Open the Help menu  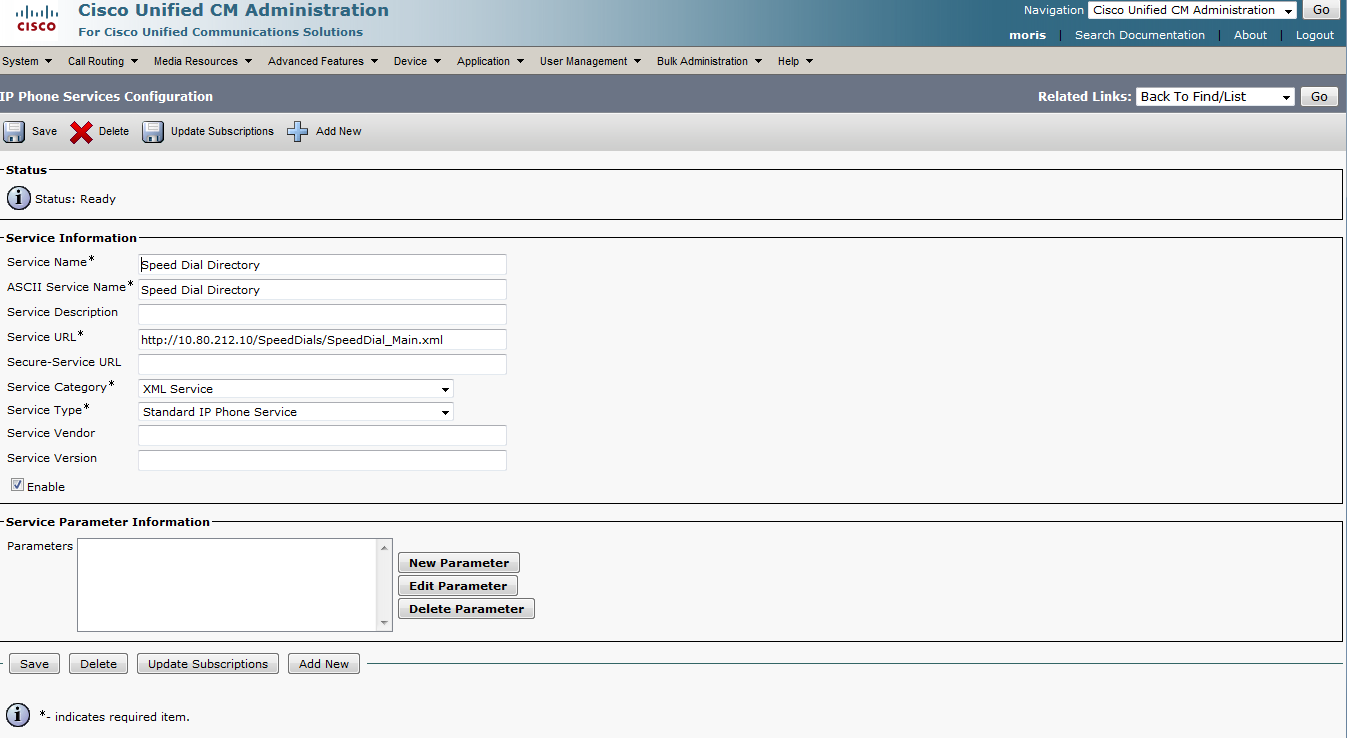tap(795, 61)
